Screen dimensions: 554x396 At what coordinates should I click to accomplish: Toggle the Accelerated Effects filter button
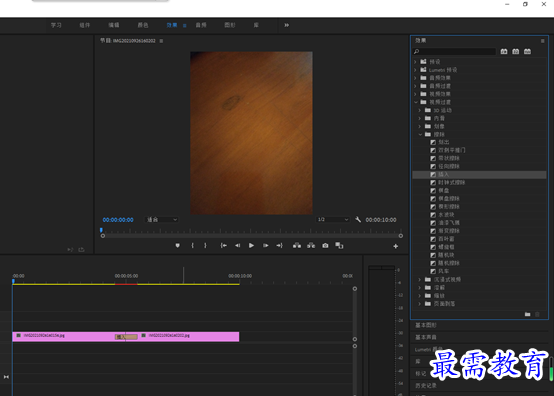pos(504,52)
